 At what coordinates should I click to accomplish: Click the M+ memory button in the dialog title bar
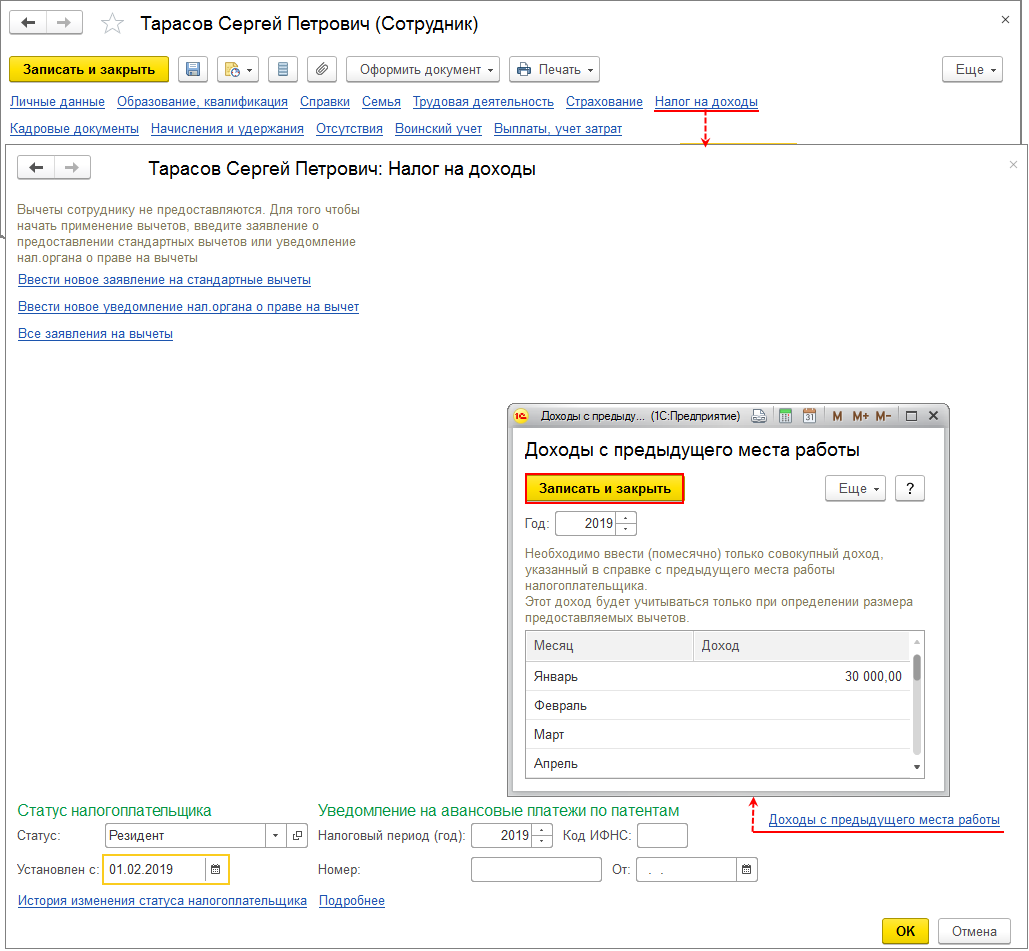861,416
